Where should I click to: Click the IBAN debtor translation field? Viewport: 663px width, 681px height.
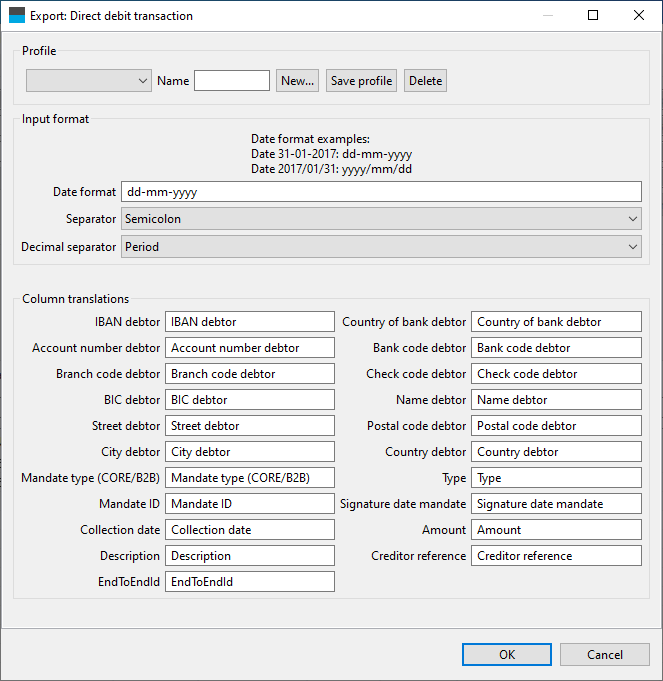pyautogui.click(x=250, y=322)
